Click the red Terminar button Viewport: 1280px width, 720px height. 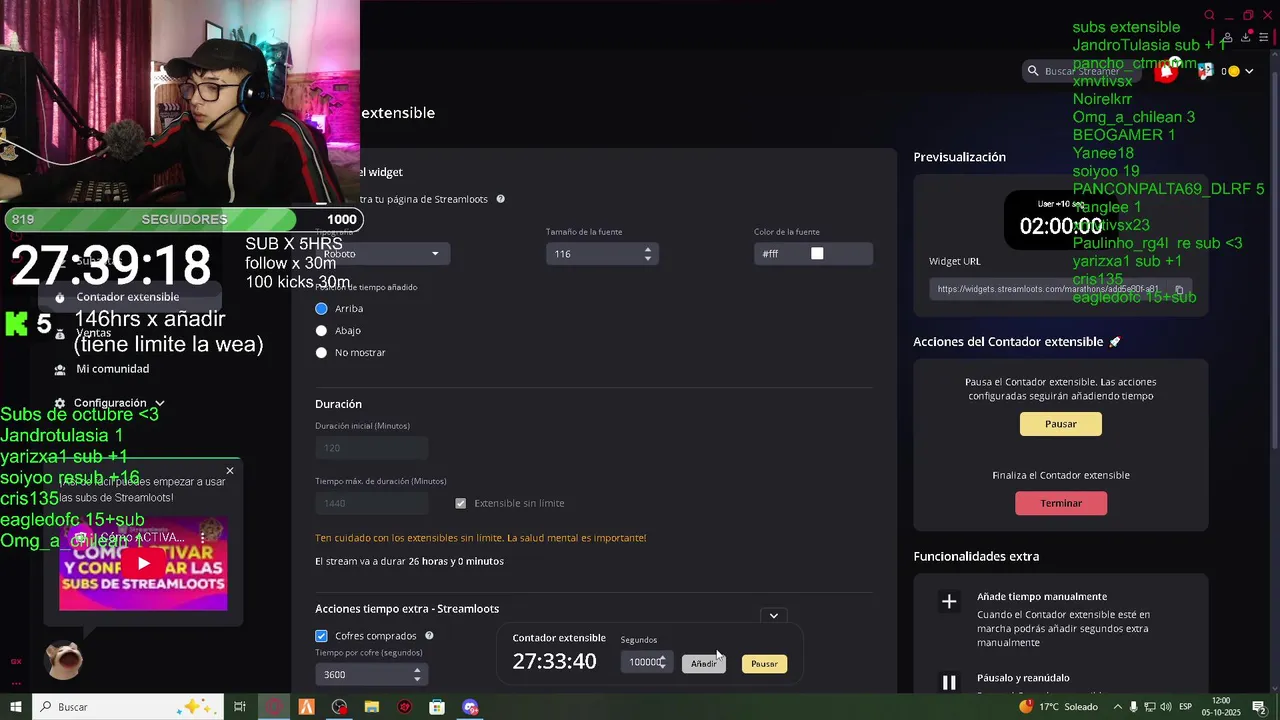click(x=1061, y=503)
